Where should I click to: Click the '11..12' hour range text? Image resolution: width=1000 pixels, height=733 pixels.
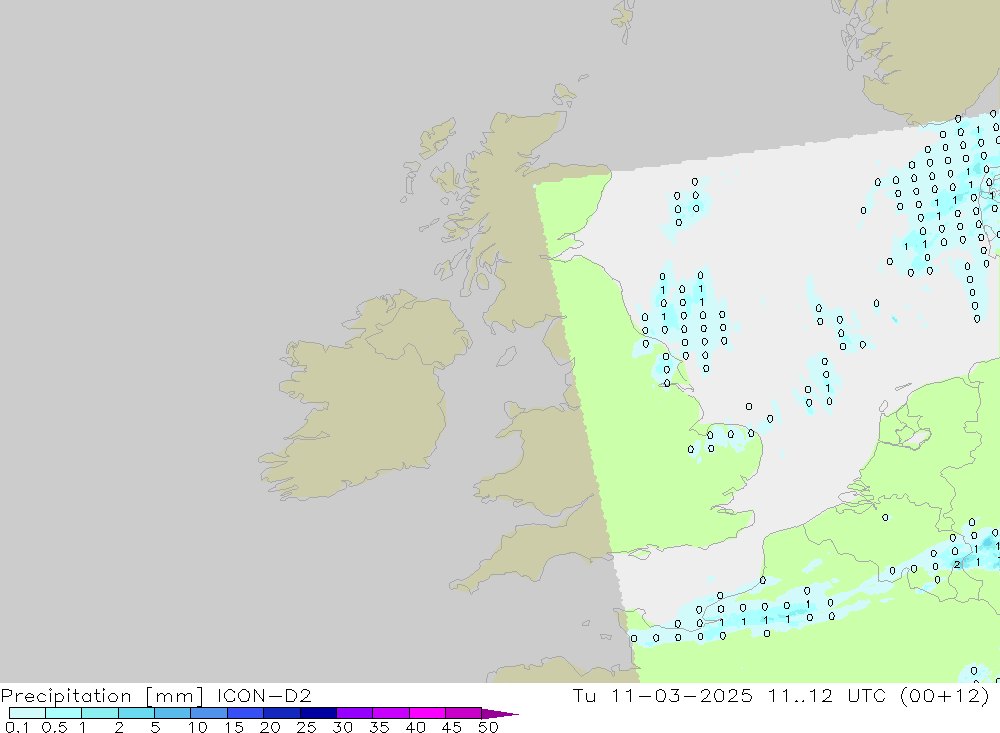point(800,695)
